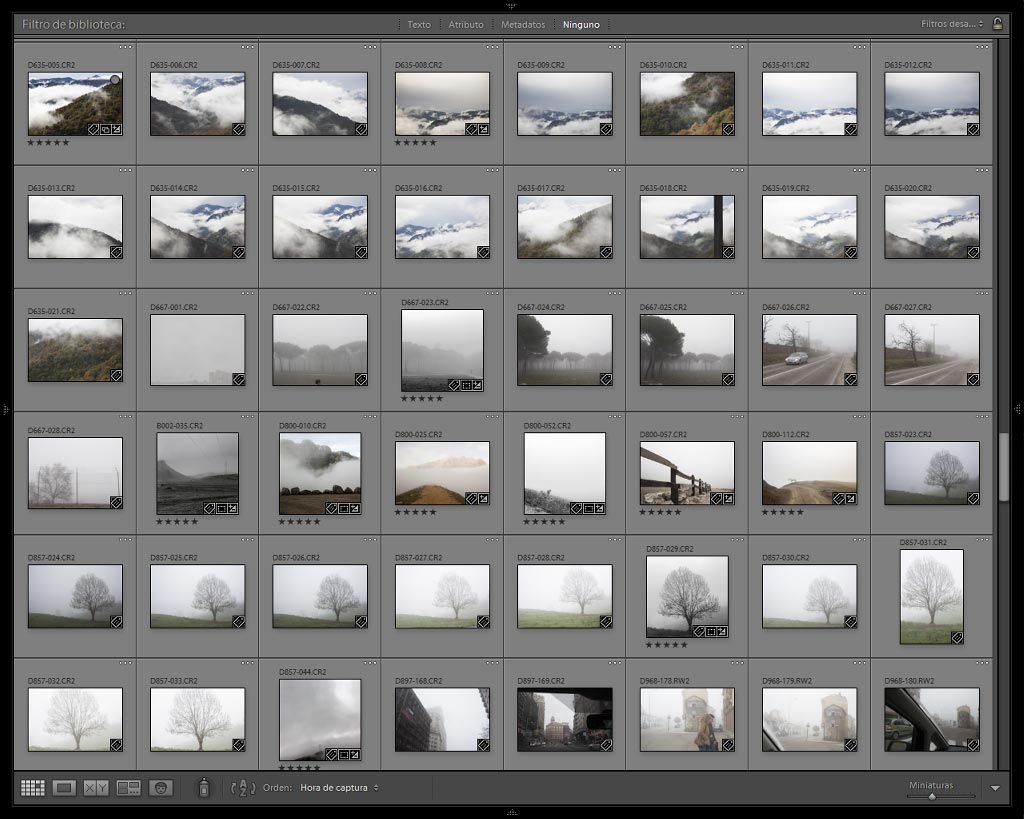Select thumbnail D635-018.CR2
Viewport: 1024px width, 819px height.
687,227
